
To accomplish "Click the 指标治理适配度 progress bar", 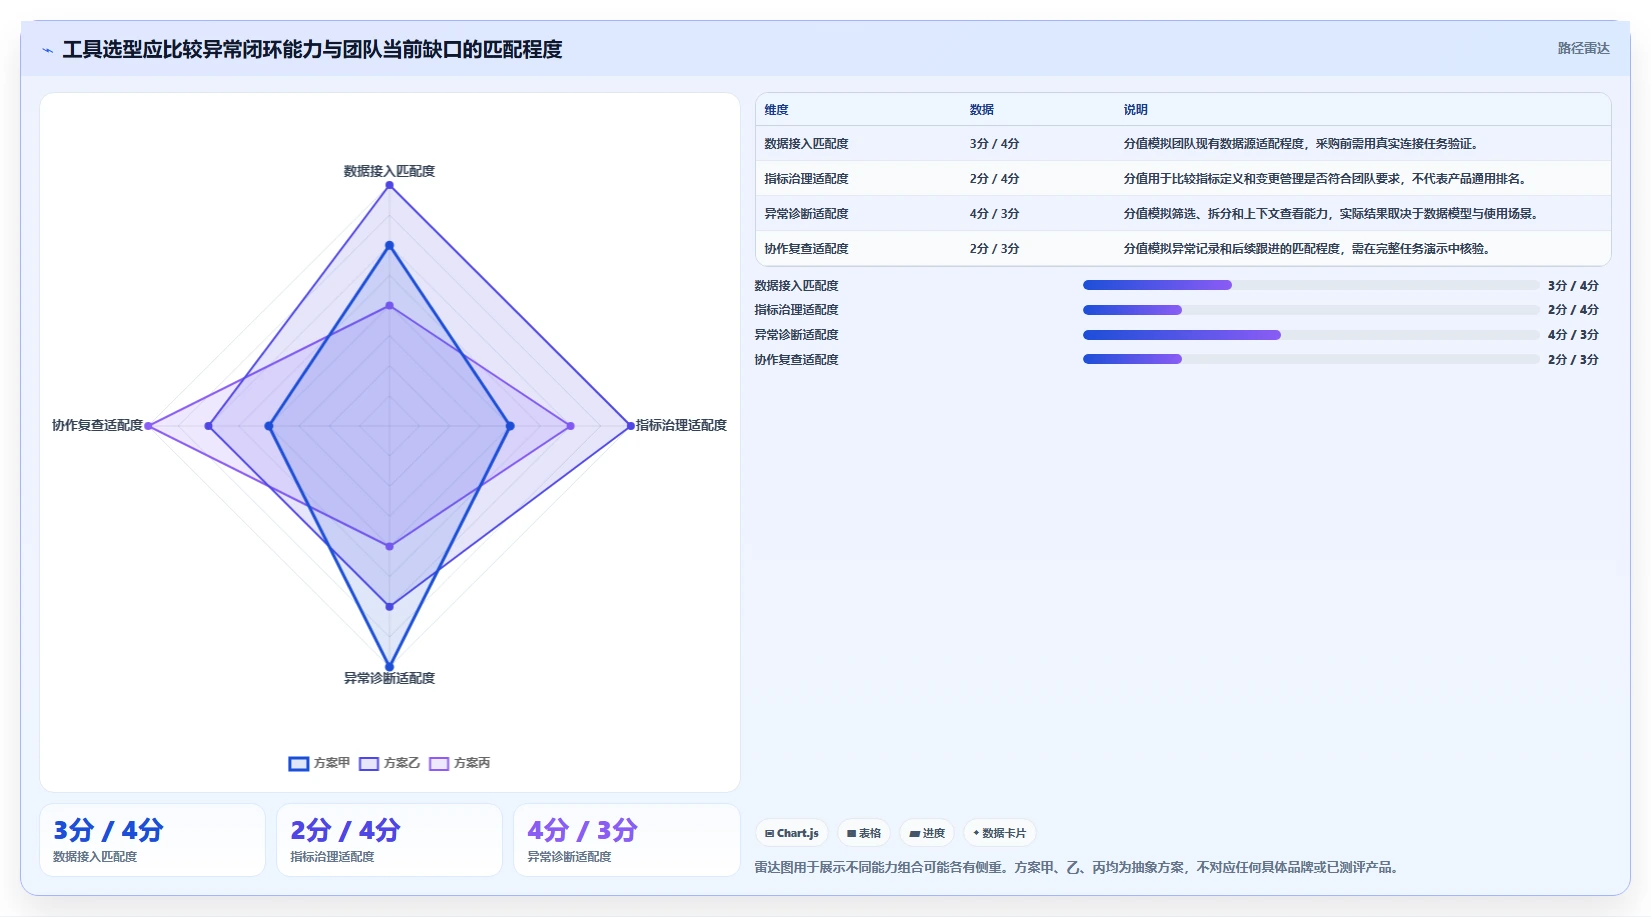I will (1311, 310).
